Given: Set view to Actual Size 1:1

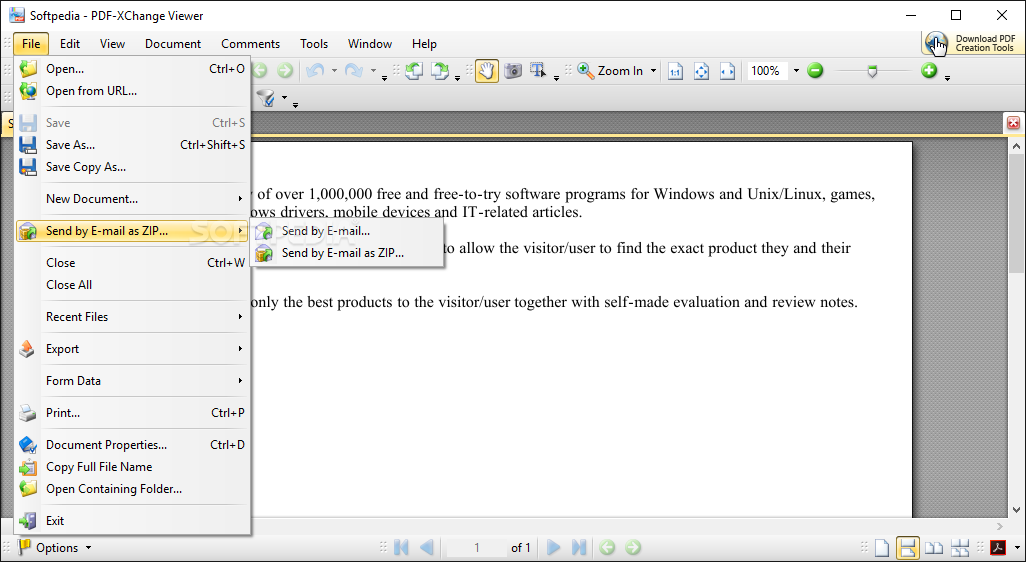Looking at the screenshot, I should point(675,71).
